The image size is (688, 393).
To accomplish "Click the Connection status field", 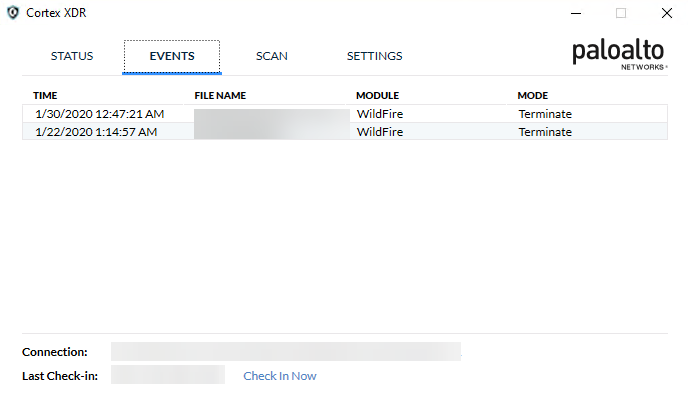I will [x=286, y=352].
